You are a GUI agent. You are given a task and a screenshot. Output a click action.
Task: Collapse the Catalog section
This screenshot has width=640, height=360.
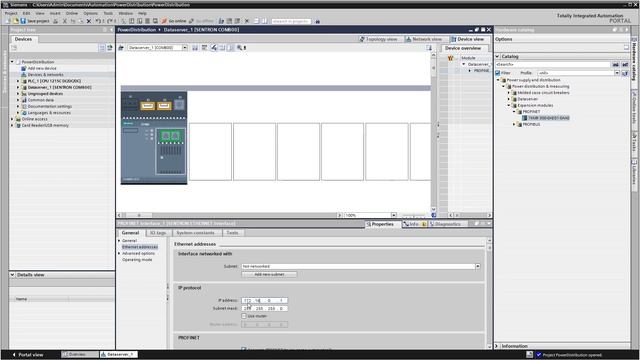coord(498,56)
